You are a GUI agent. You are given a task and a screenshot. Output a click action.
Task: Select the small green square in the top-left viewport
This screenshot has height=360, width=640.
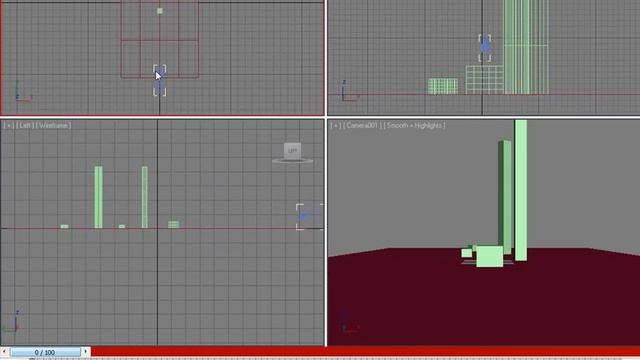pos(160,11)
